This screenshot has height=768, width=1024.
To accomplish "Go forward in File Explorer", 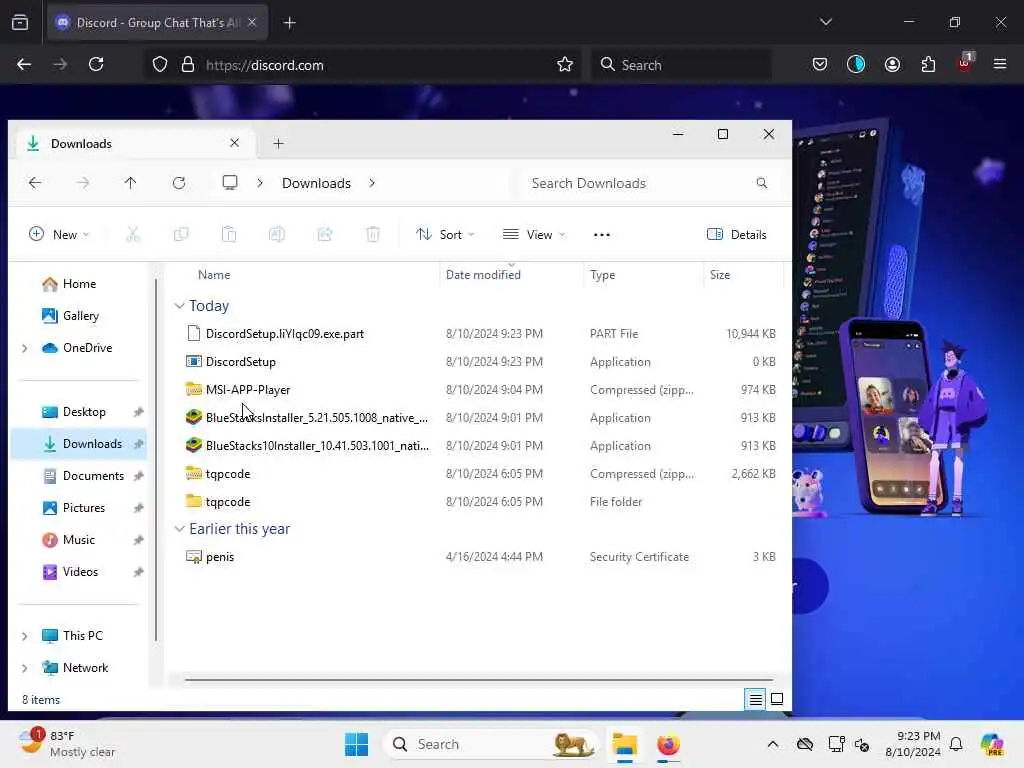I will [83, 183].
